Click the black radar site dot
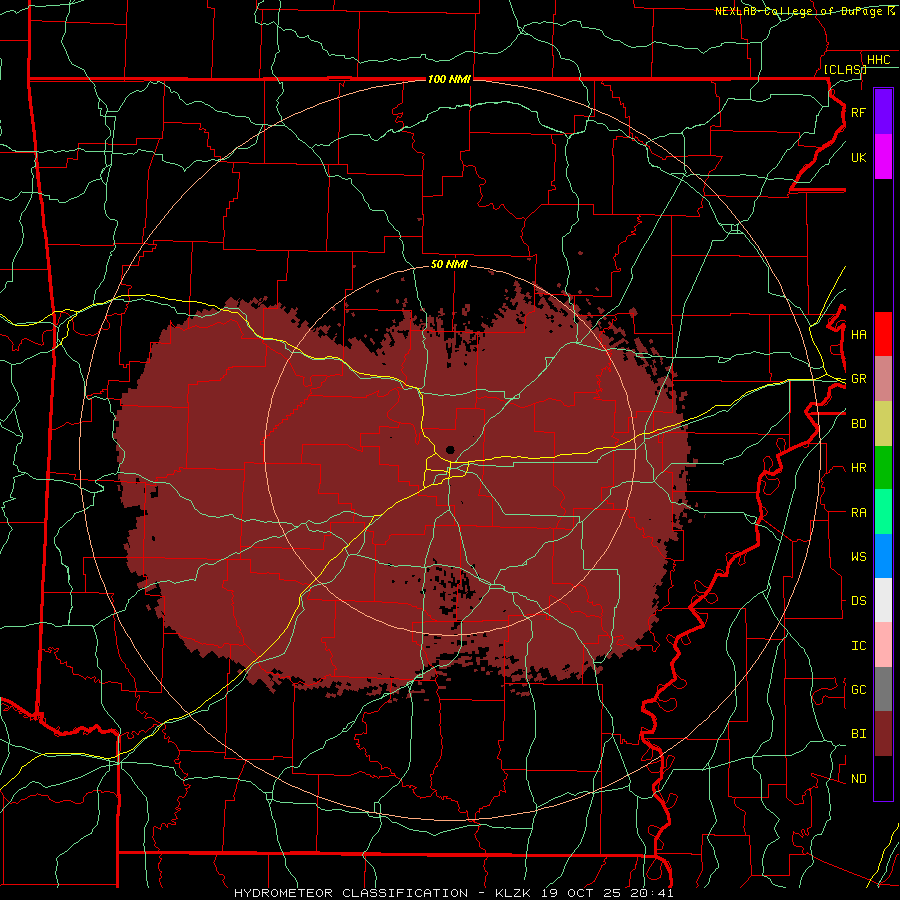Image resolution: width=900 pixels, height=900 pixels. click(x=450, y=450)
